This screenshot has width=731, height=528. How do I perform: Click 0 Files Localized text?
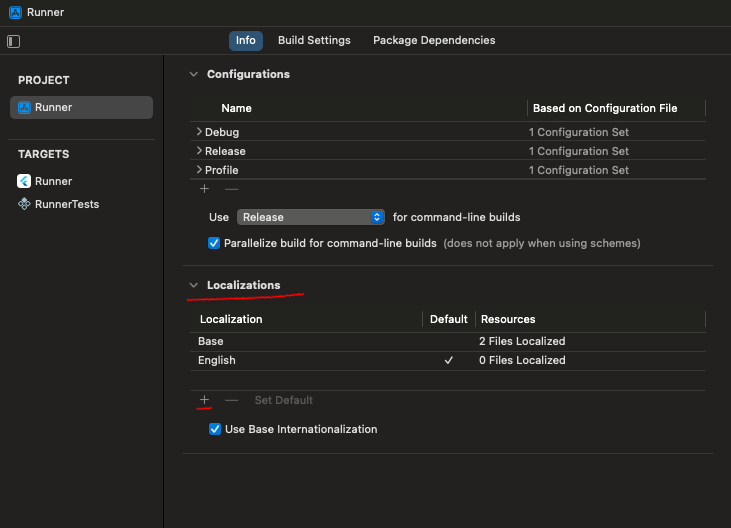(522, 361)
